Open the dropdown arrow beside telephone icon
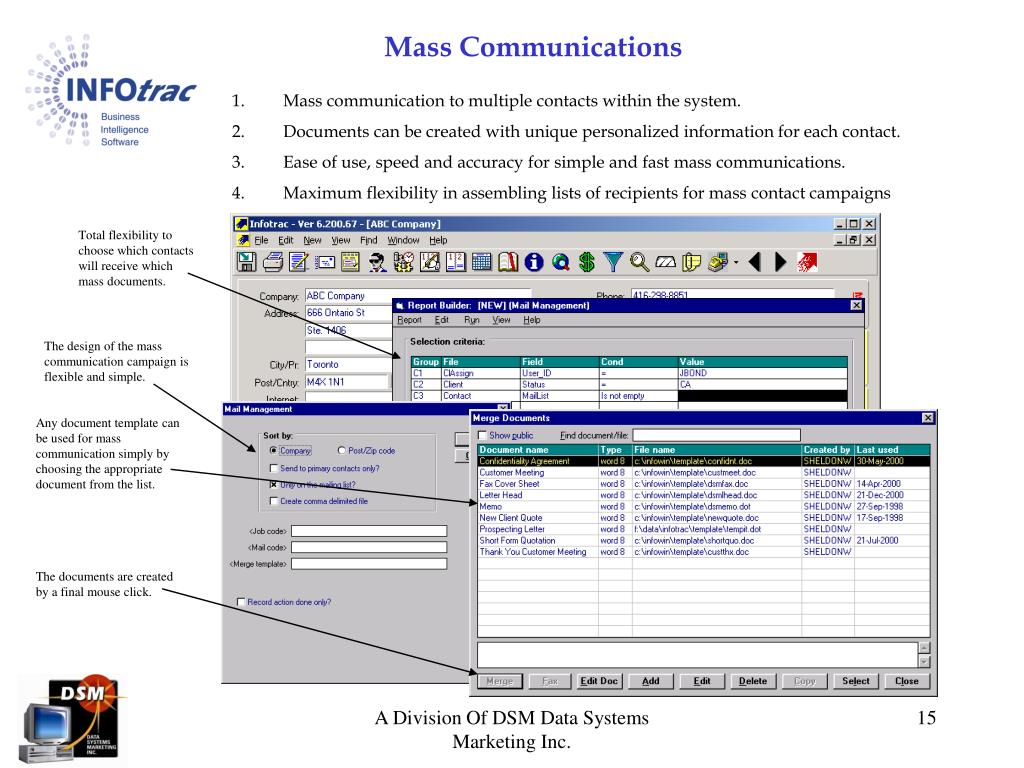The width and height of the screenshot is (1024, 768). coord(736,263)
